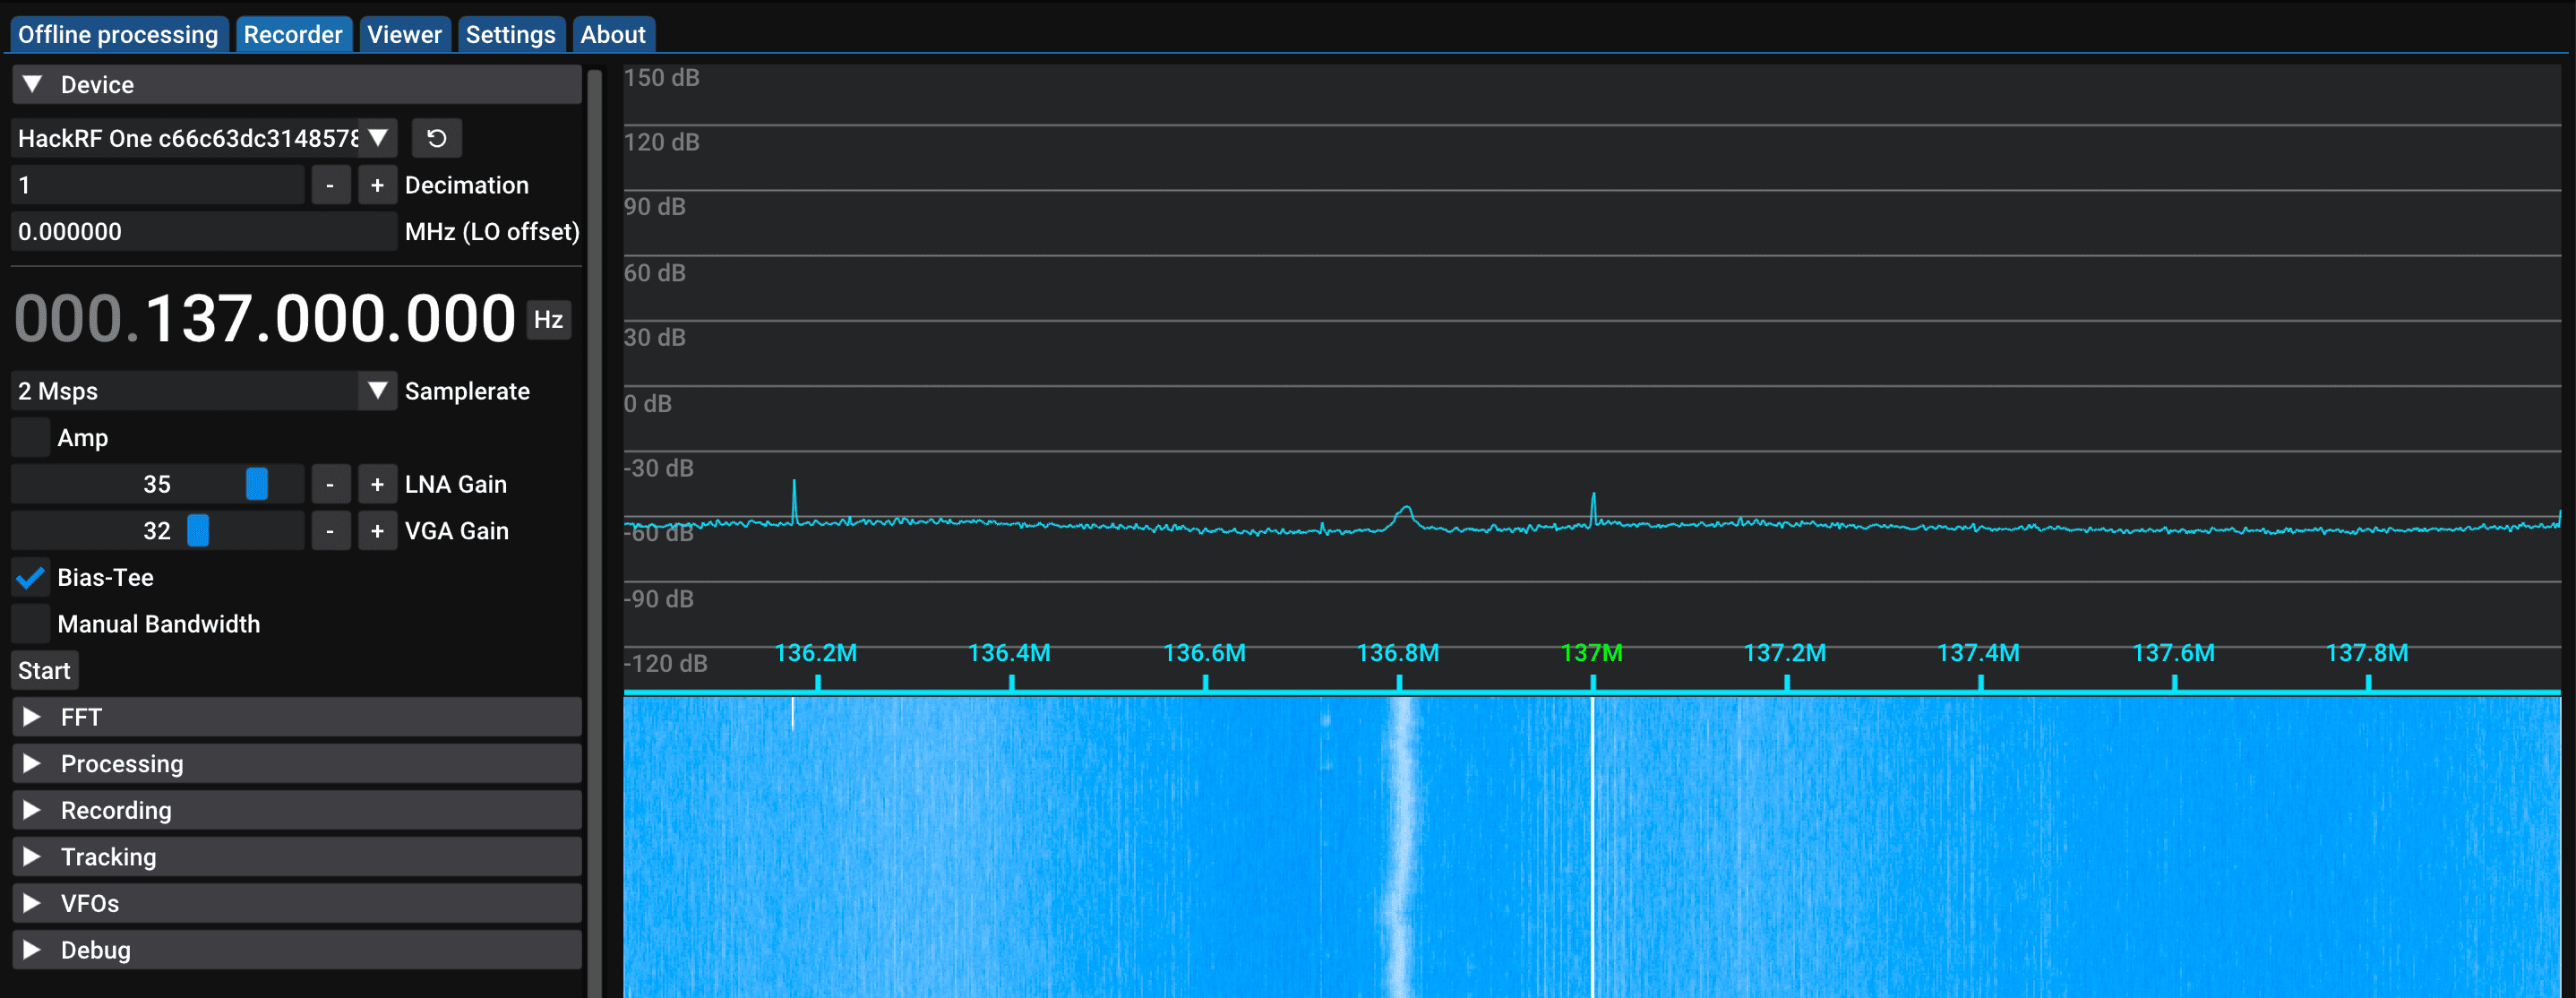Screen dimensions: 2576x998
Task: Increase Decimation with plus button
Action: pyautogui.click(x=377, y=185)
